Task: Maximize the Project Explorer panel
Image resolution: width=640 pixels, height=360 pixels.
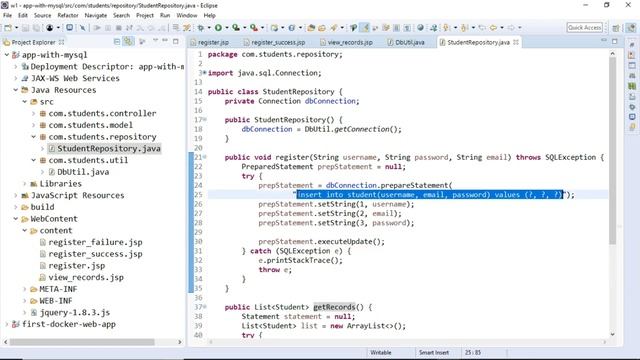Action: [176, 41]
